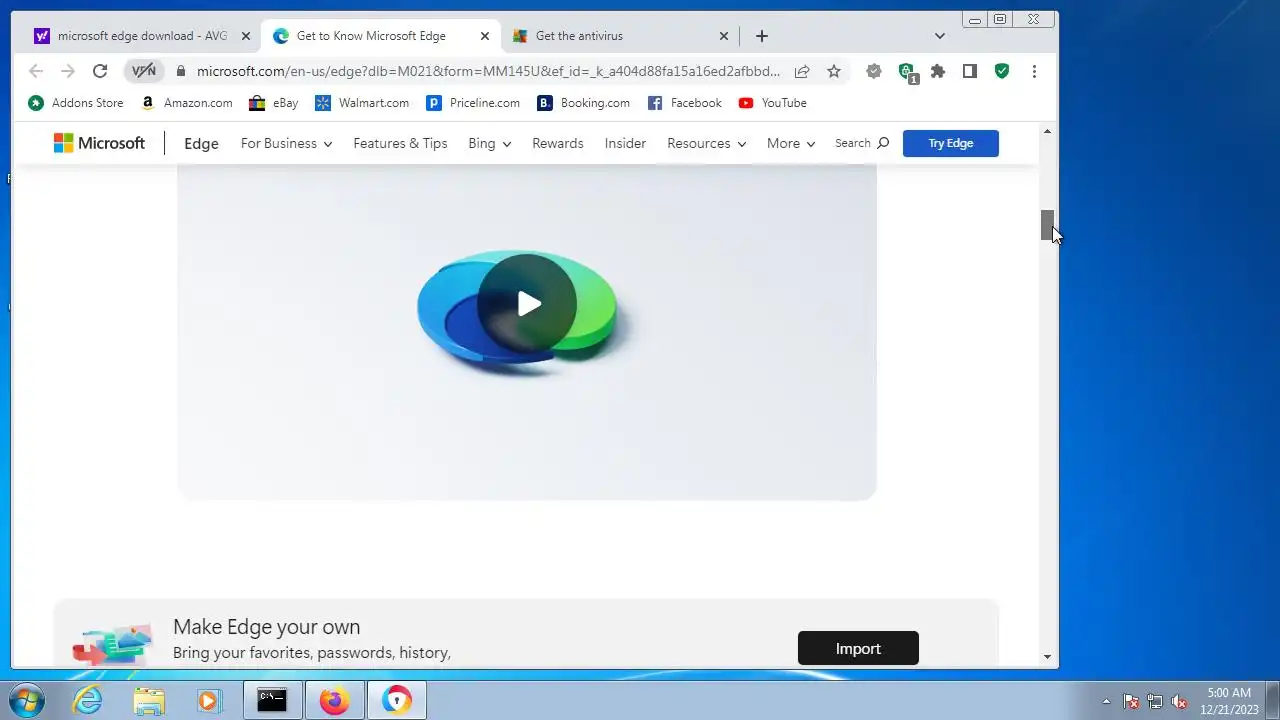
Task: Click the share page icon
Action: click(x=802, y=71)
